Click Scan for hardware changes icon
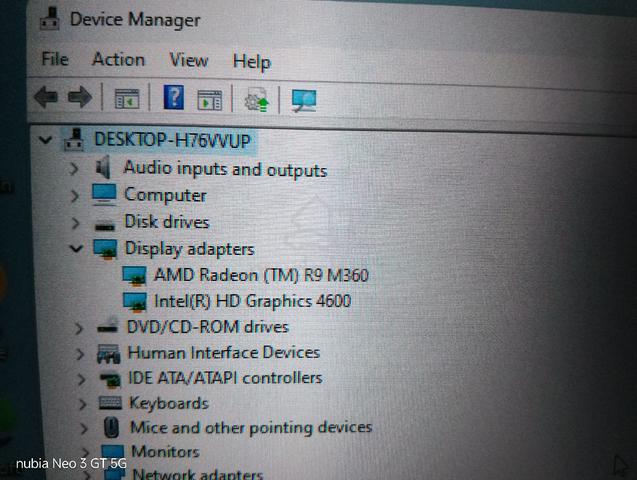This screenshot has height=480, width=637. [304, 101]
